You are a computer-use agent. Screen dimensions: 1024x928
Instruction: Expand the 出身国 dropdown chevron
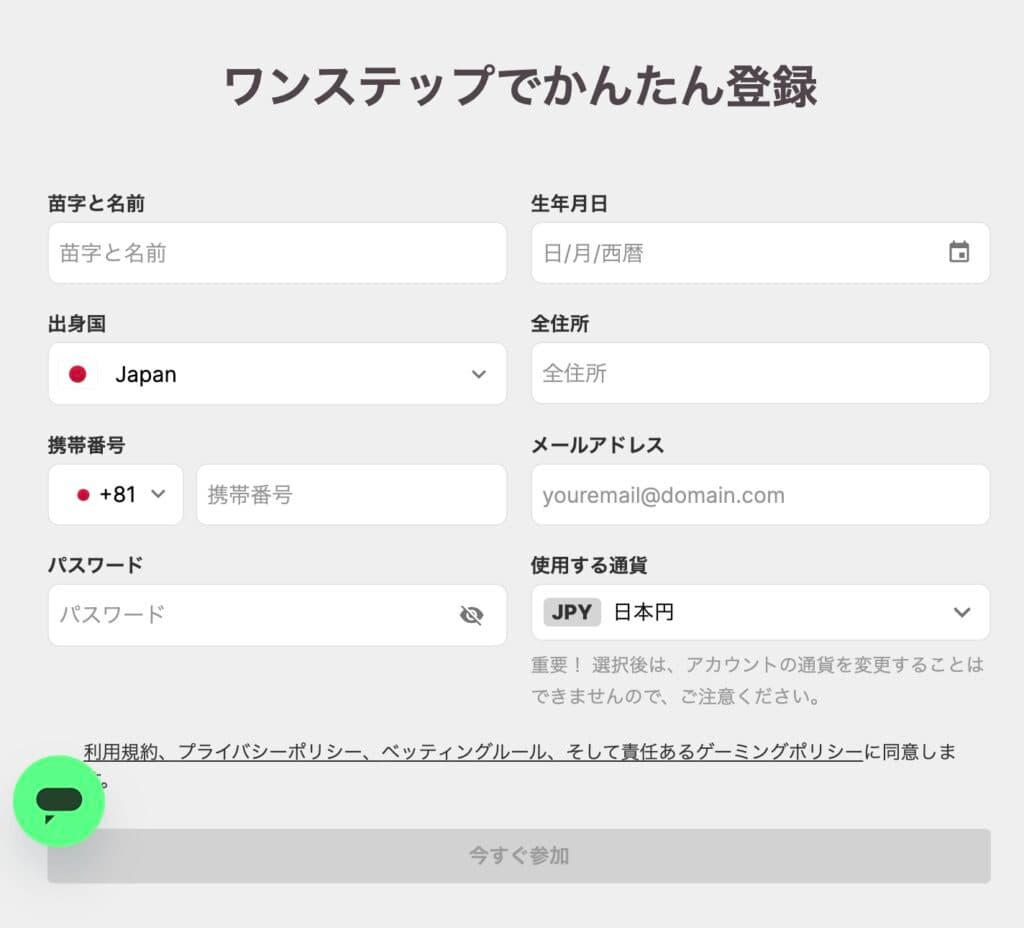click(479, 374)
